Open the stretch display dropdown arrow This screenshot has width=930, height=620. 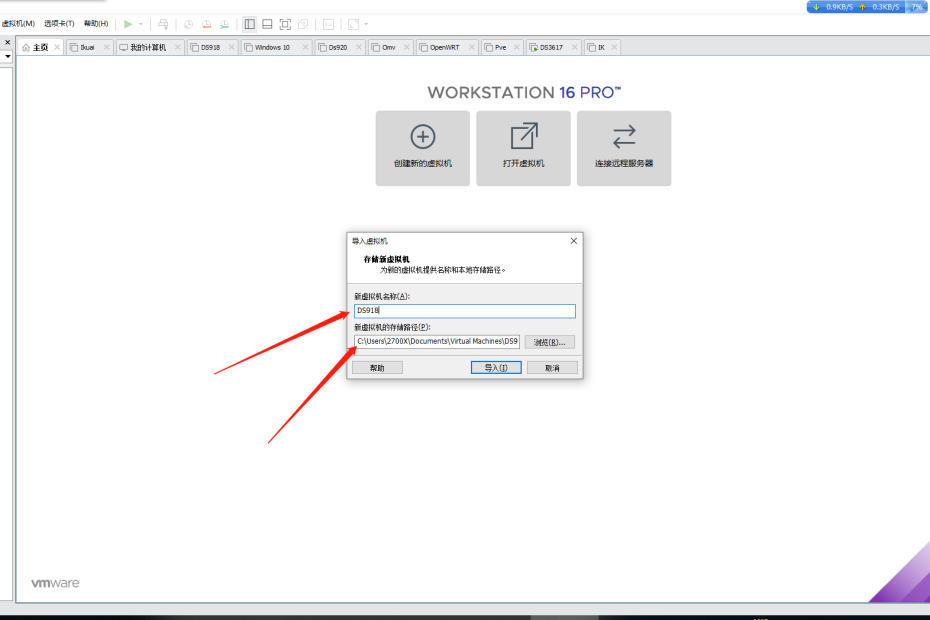click(366, 24)
